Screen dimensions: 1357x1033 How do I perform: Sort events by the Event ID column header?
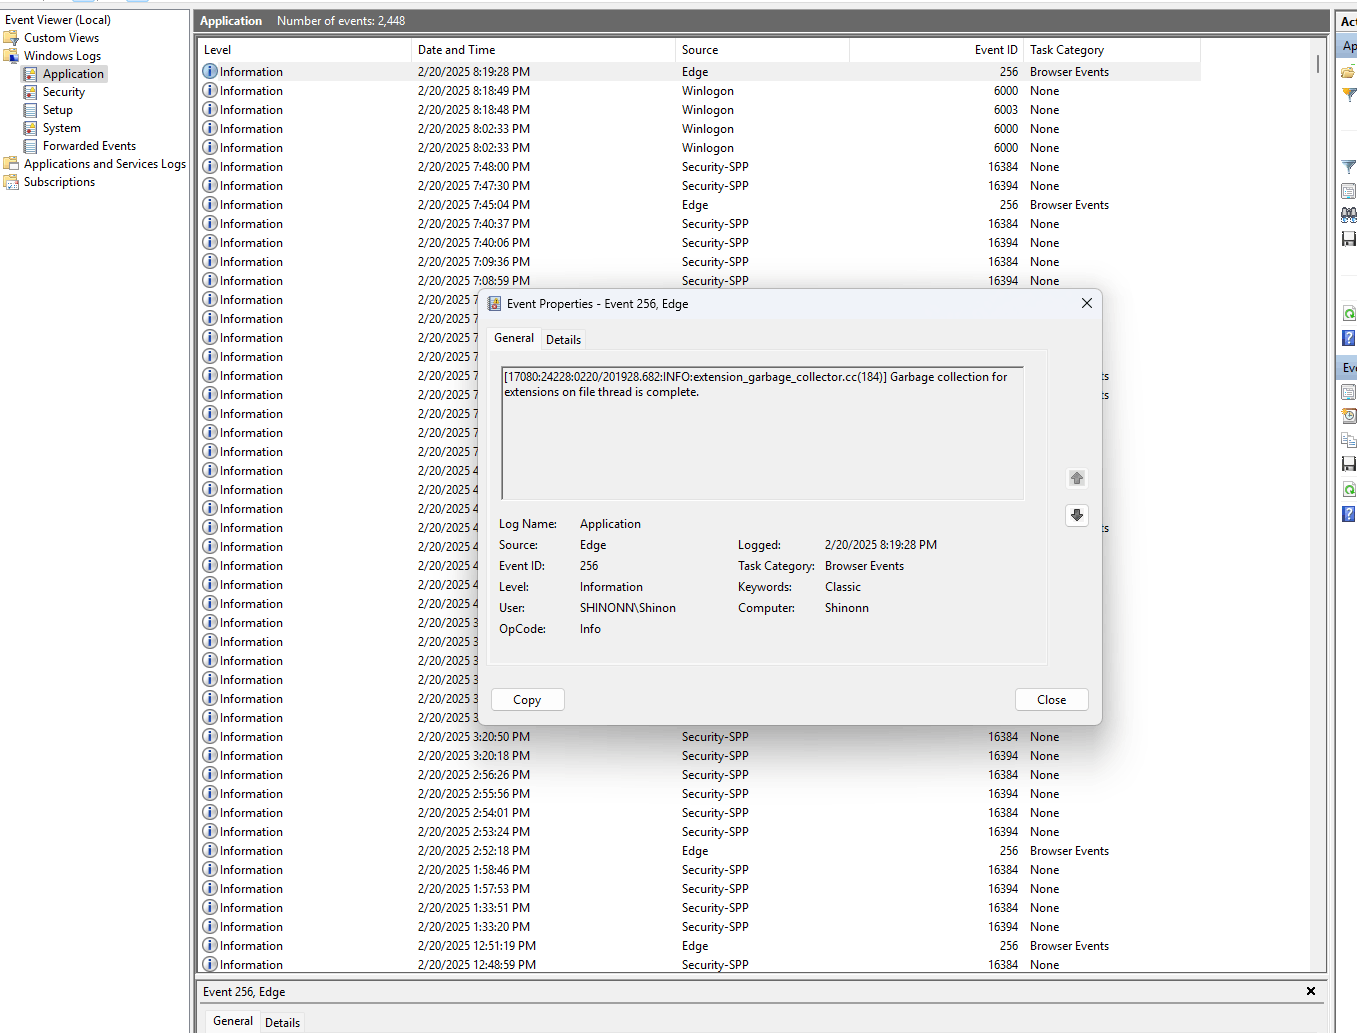[x=936, y=50]
